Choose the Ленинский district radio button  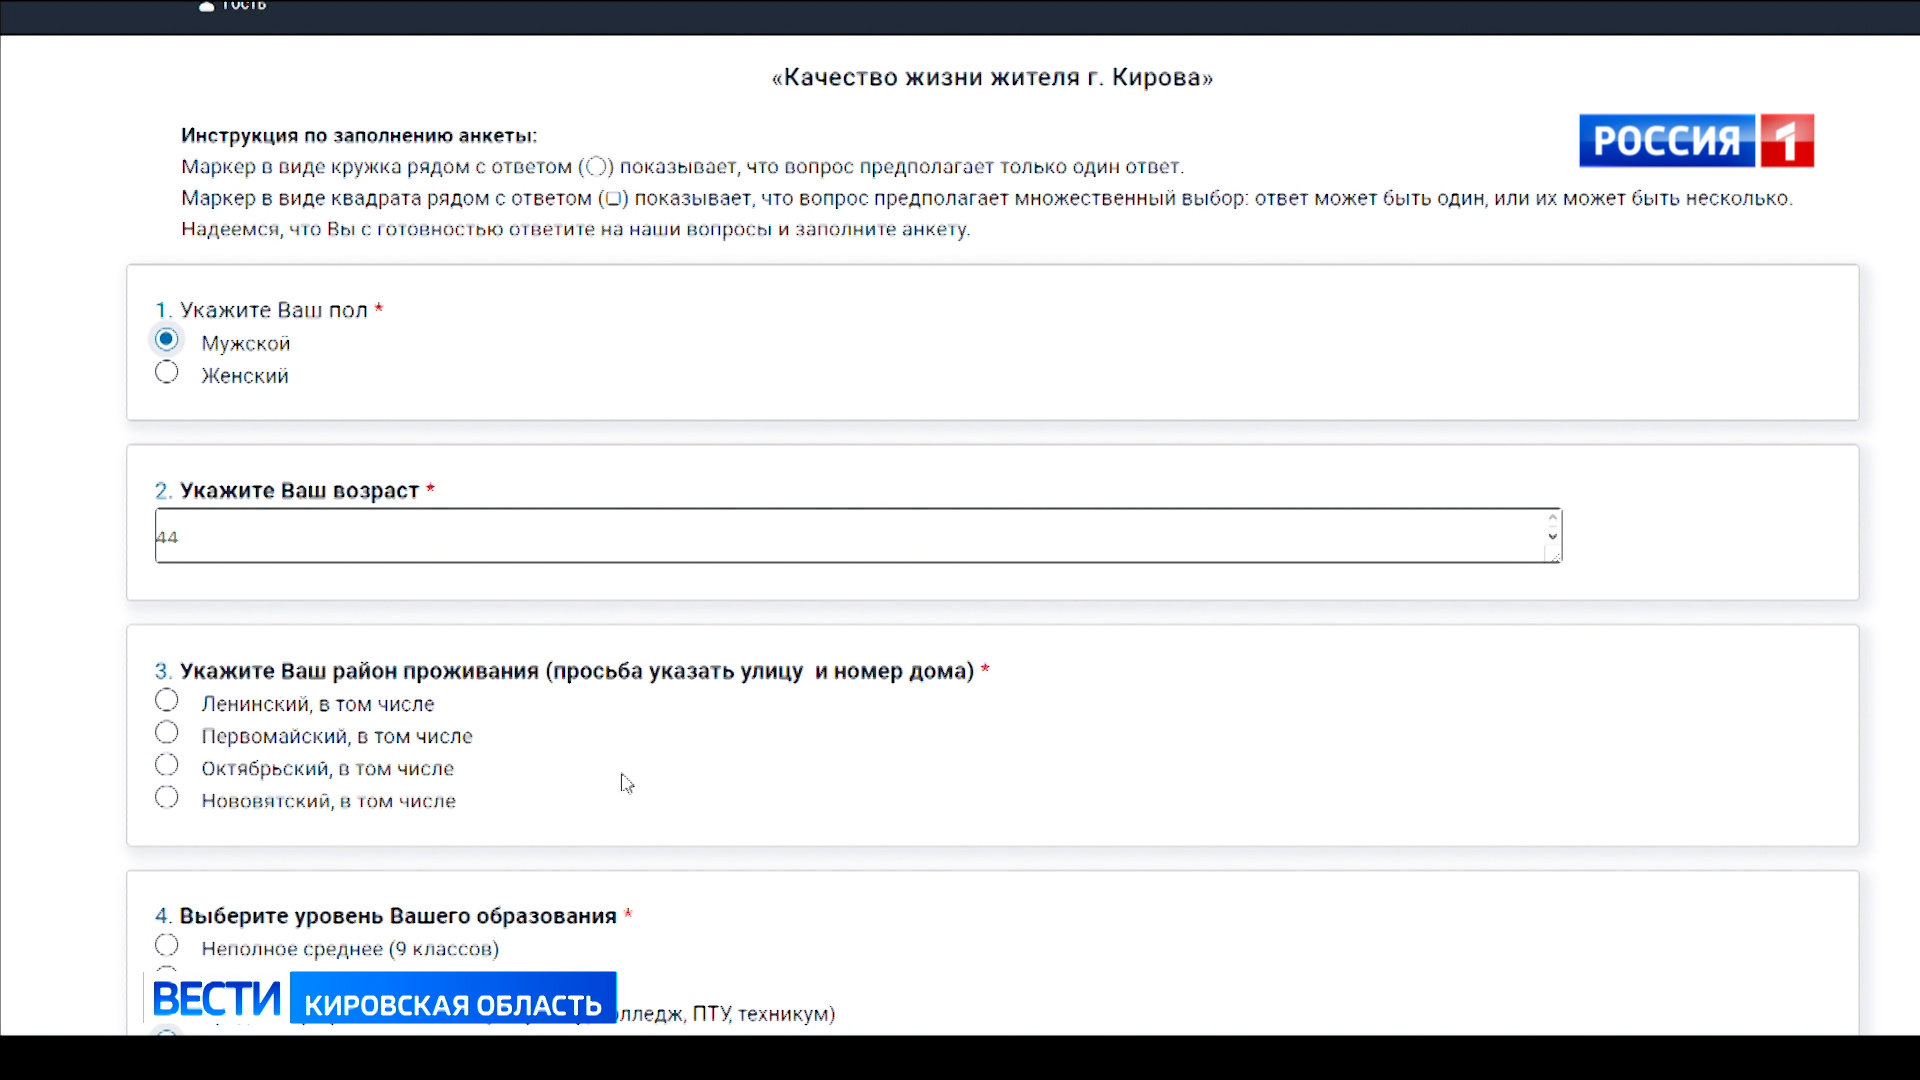[167, 701]
